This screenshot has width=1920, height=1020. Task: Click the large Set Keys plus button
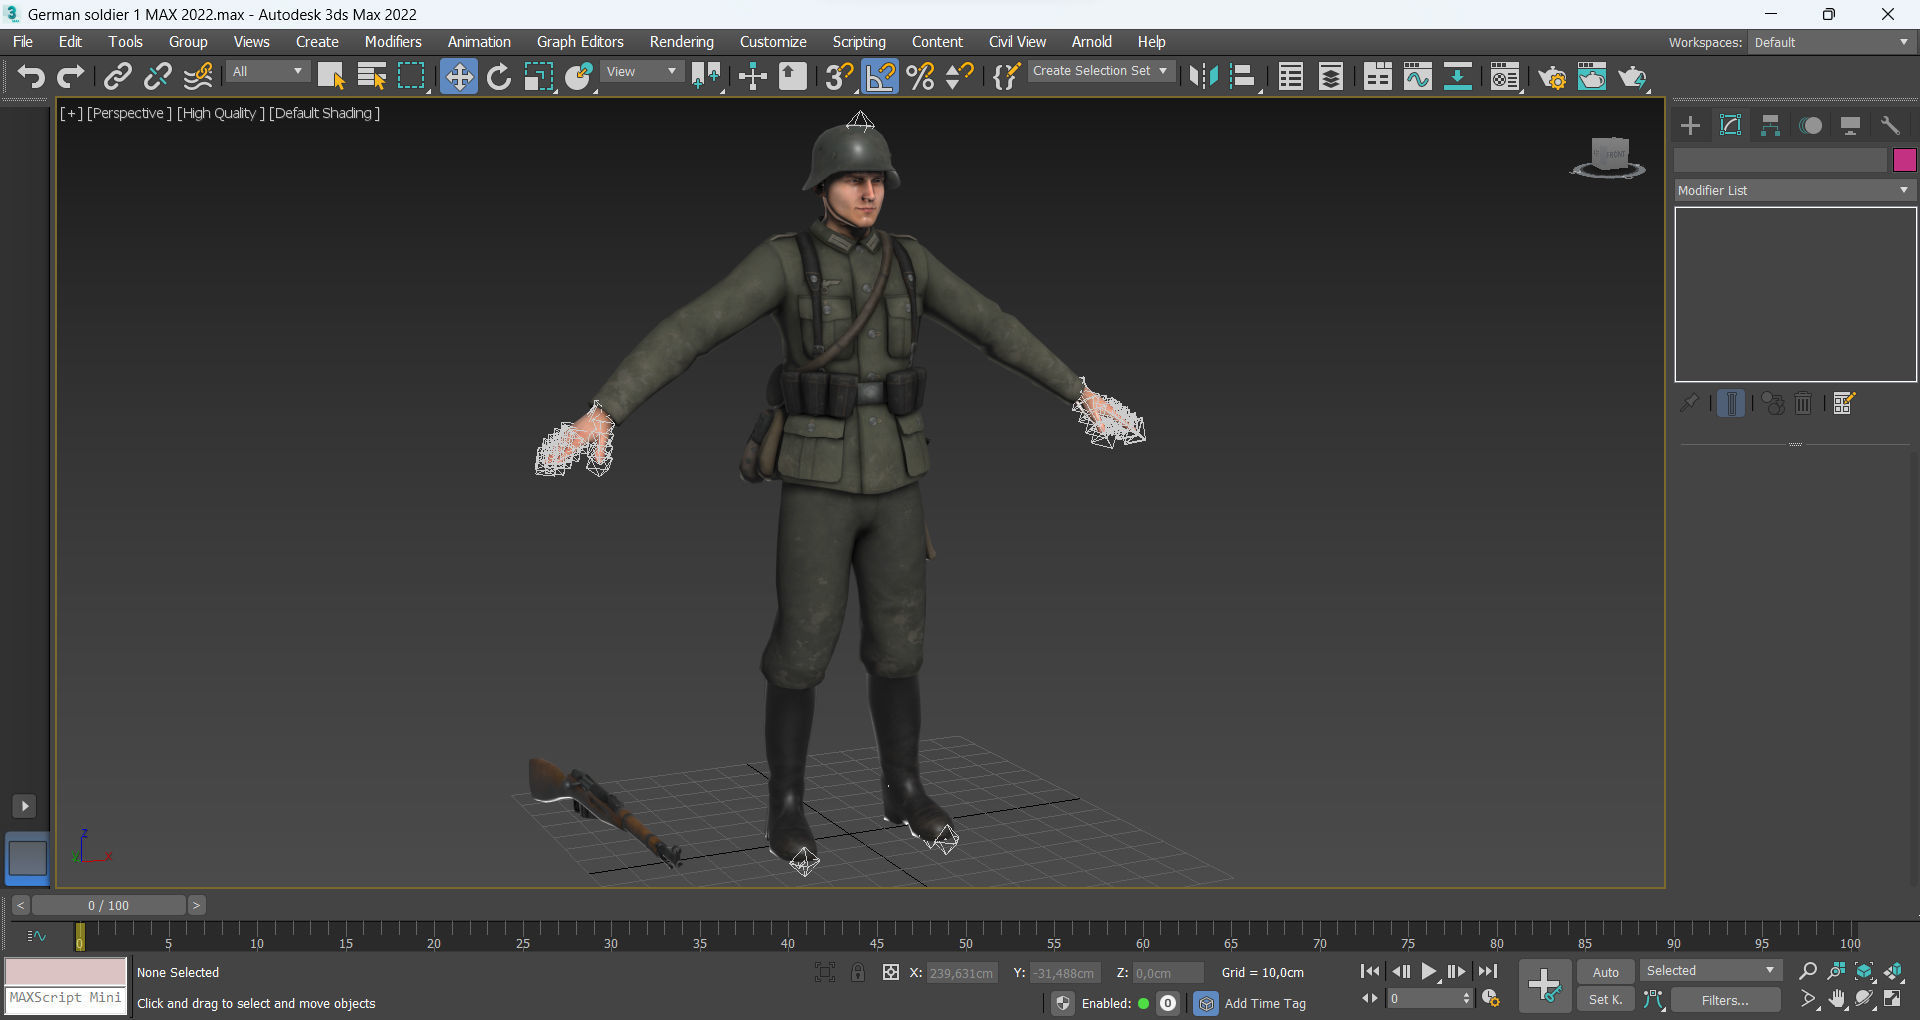[x=1545, y=985]
